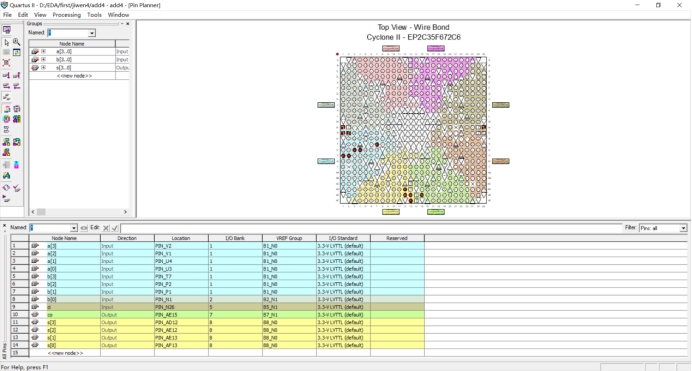The image size is (692, 371).
Task: Open the Groups panel Named dropdown
Action: (x=92, y=33)
